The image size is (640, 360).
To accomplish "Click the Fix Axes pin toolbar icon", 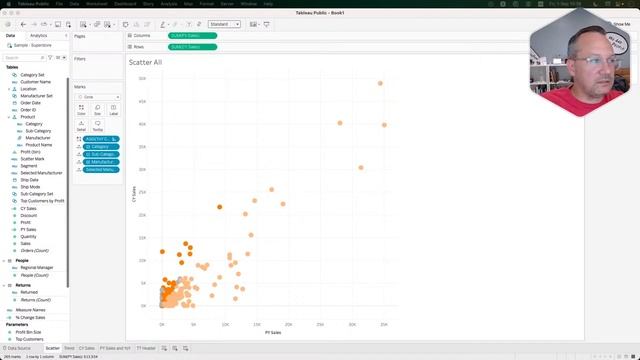I will pos(199,24).
